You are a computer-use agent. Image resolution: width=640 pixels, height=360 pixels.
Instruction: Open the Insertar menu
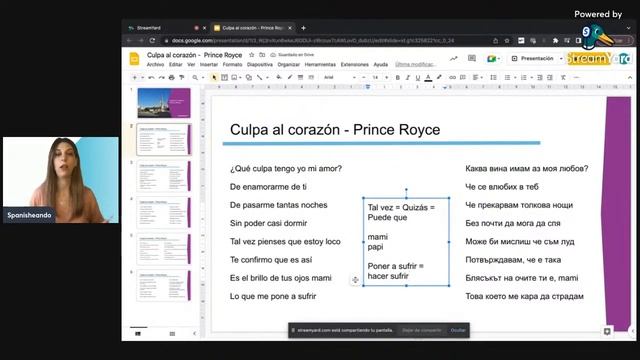(209, 64)
